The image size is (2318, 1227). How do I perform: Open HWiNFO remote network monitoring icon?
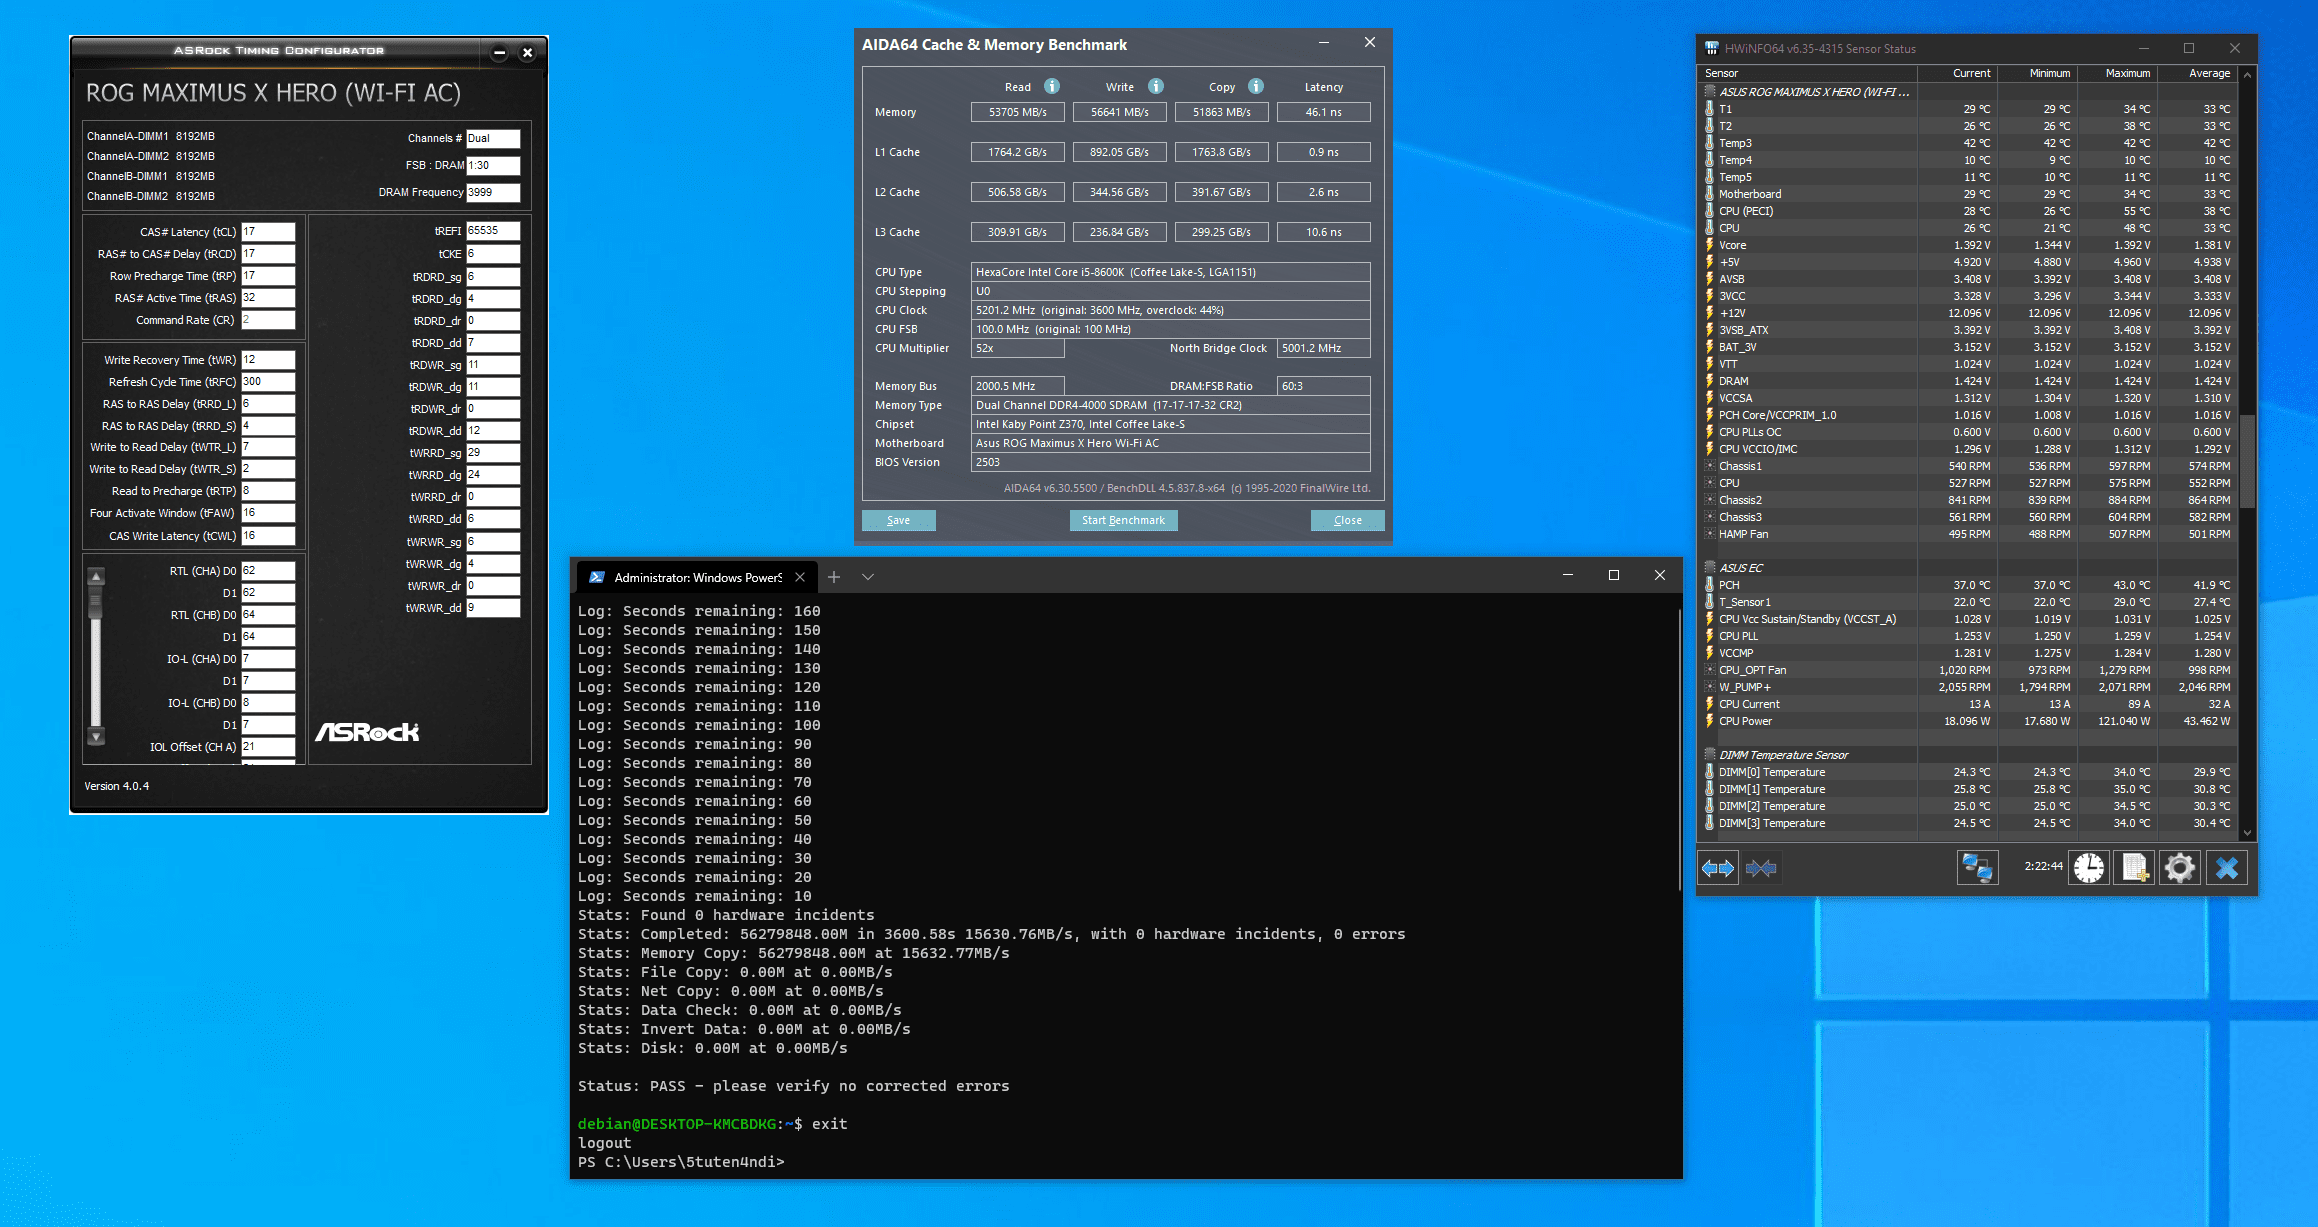(x=1977, y=867)
